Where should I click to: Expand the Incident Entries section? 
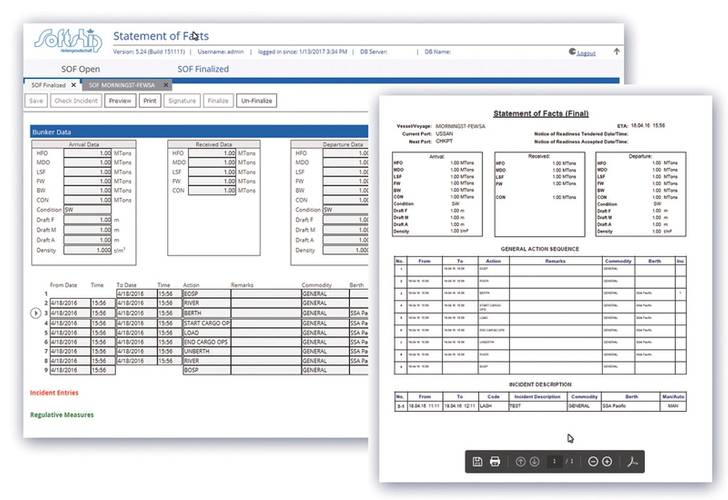tap(55, 392)
